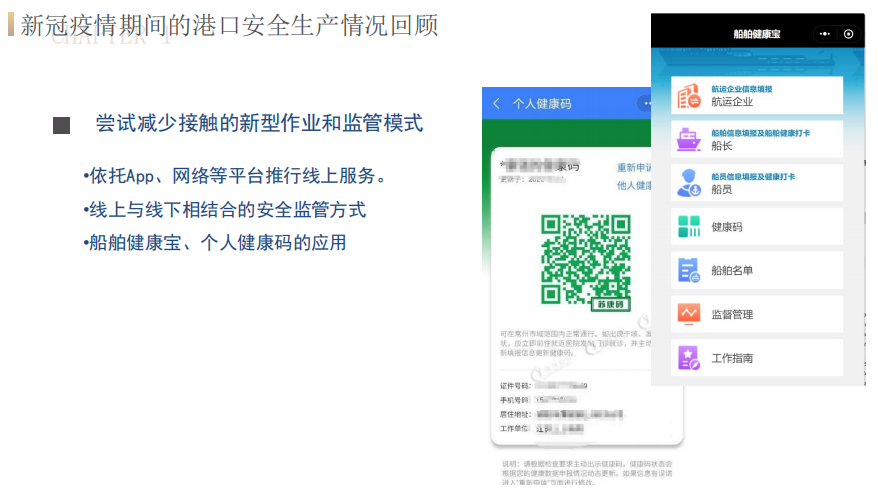Click the bullet 船舶健康宝、个人健康码的应用
This screenshot has width=878, height=496.
(214, 243)
